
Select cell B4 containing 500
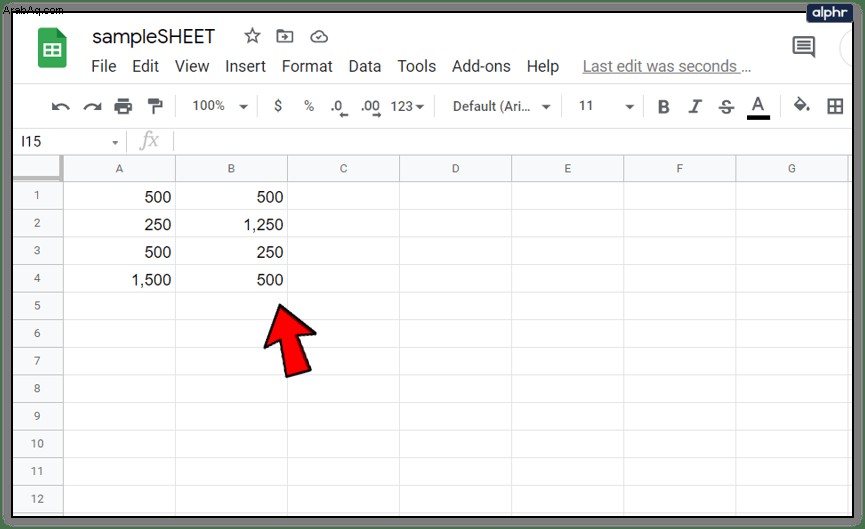coord(231,279)
